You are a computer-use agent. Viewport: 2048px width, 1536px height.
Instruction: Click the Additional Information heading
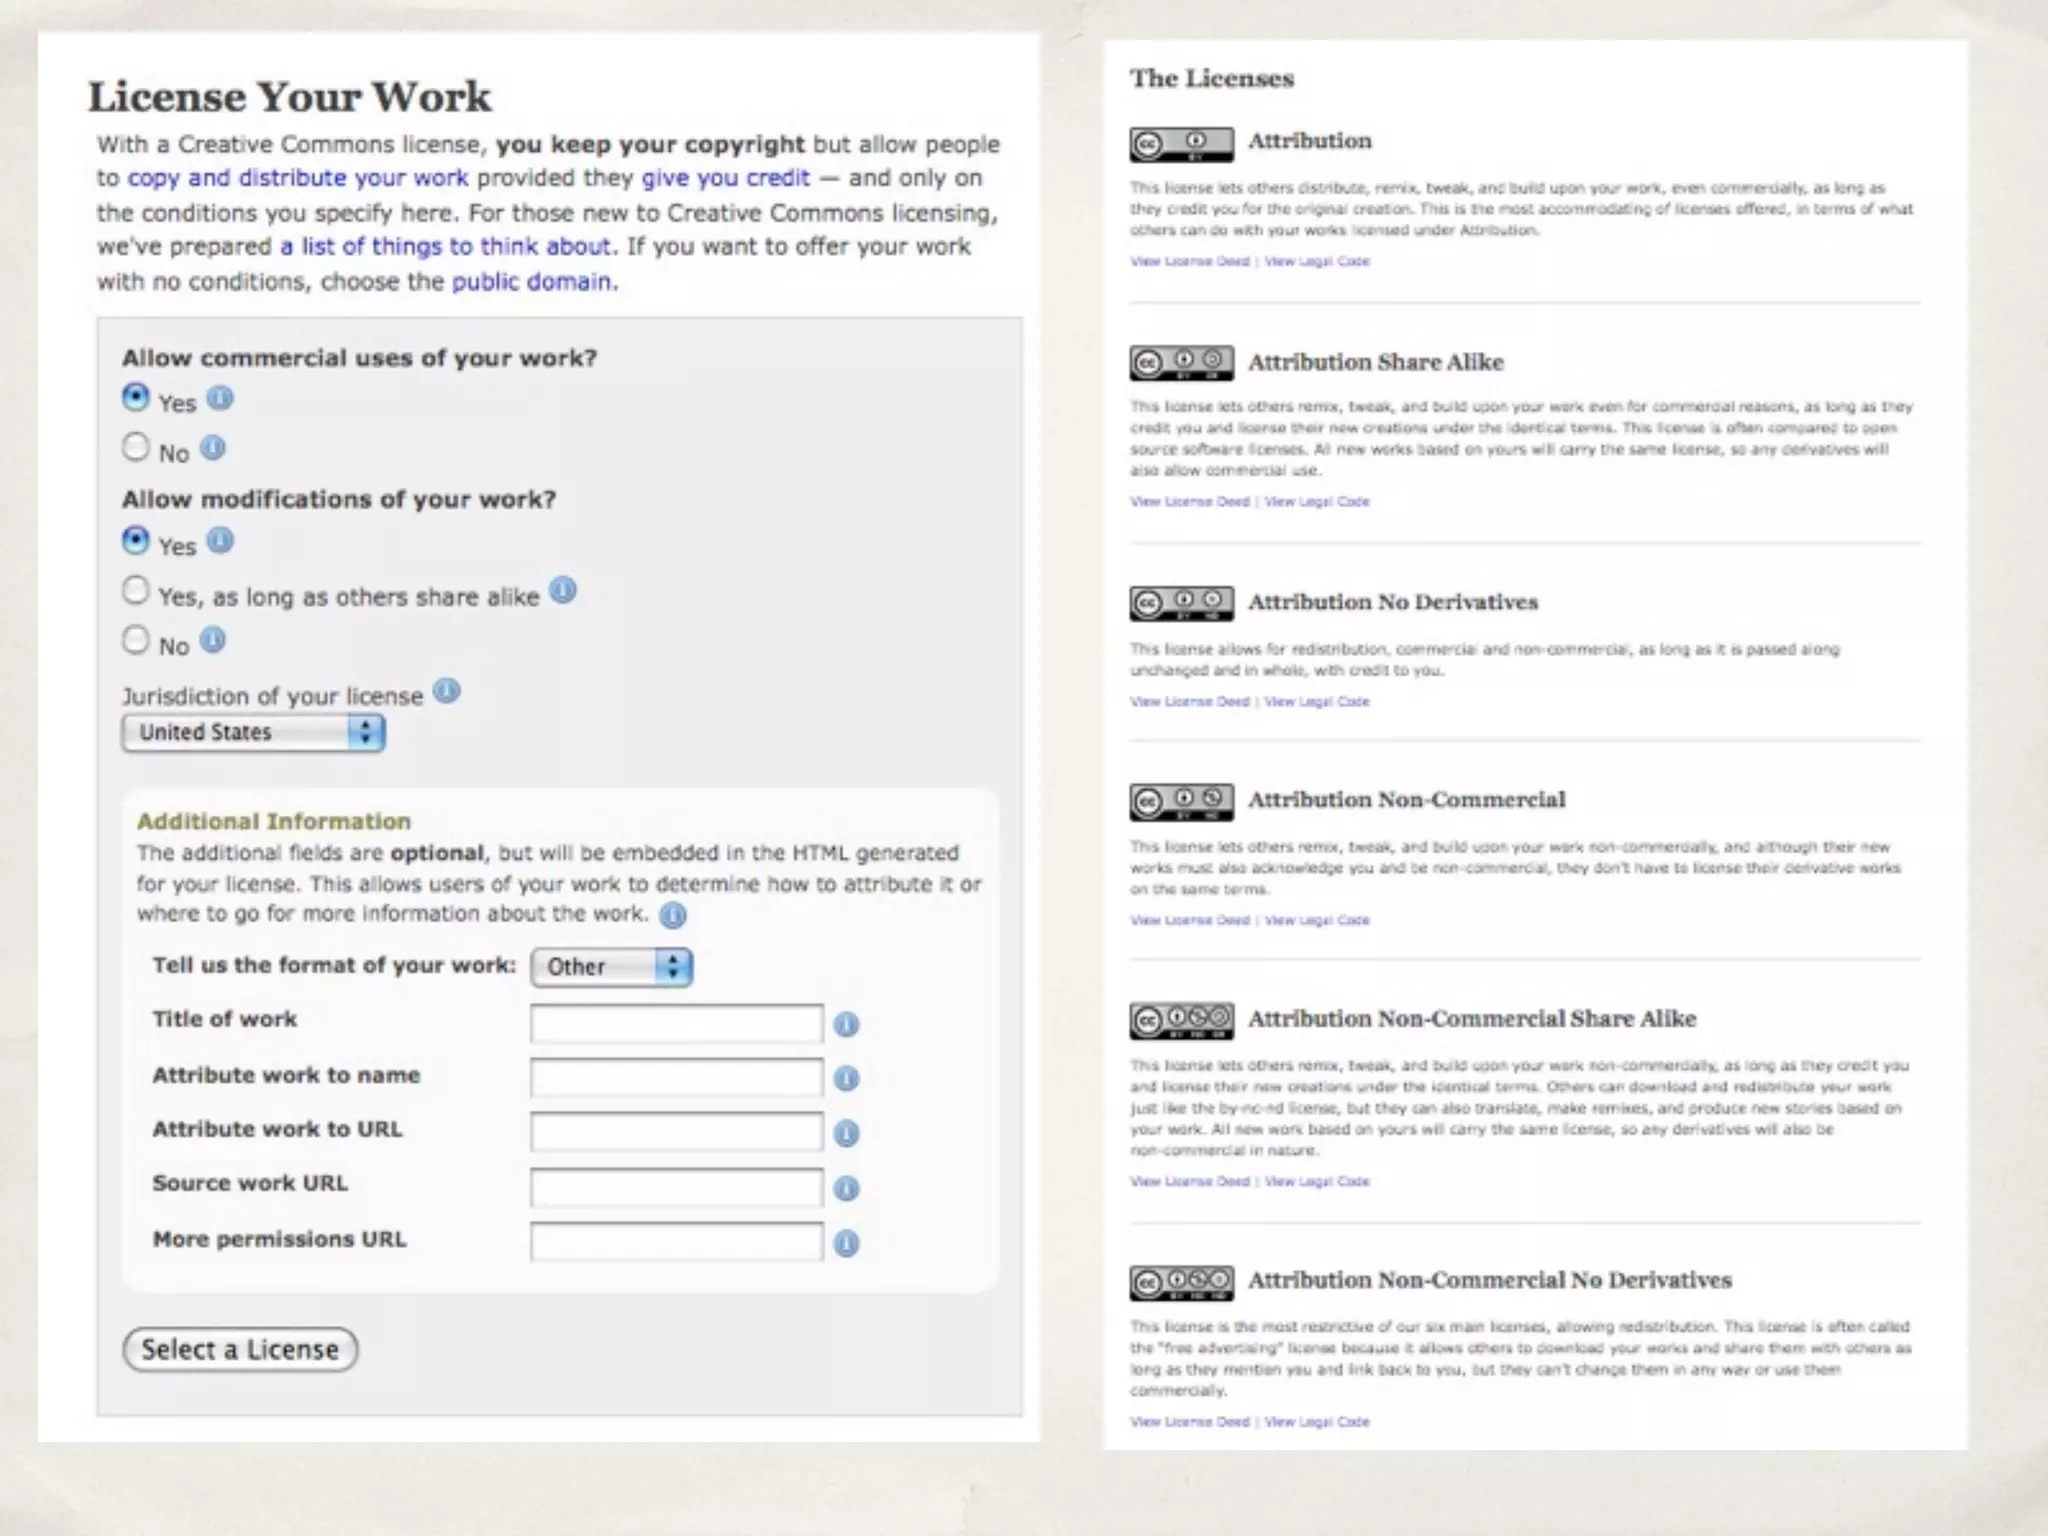coord(274,821)
